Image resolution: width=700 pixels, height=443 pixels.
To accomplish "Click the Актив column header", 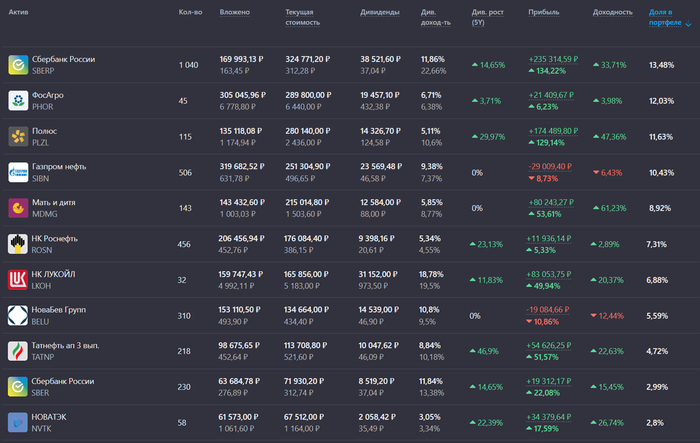I will tap(18, 13).
